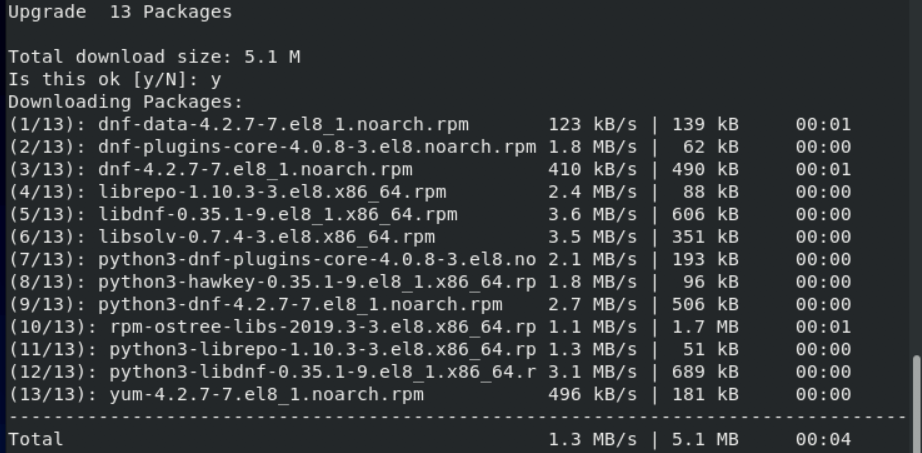The height and width of the screenshot is (453, 922).
Task: Click the "Is this ok [y/N]: y" prompt
Action: [x=115, y=79]
